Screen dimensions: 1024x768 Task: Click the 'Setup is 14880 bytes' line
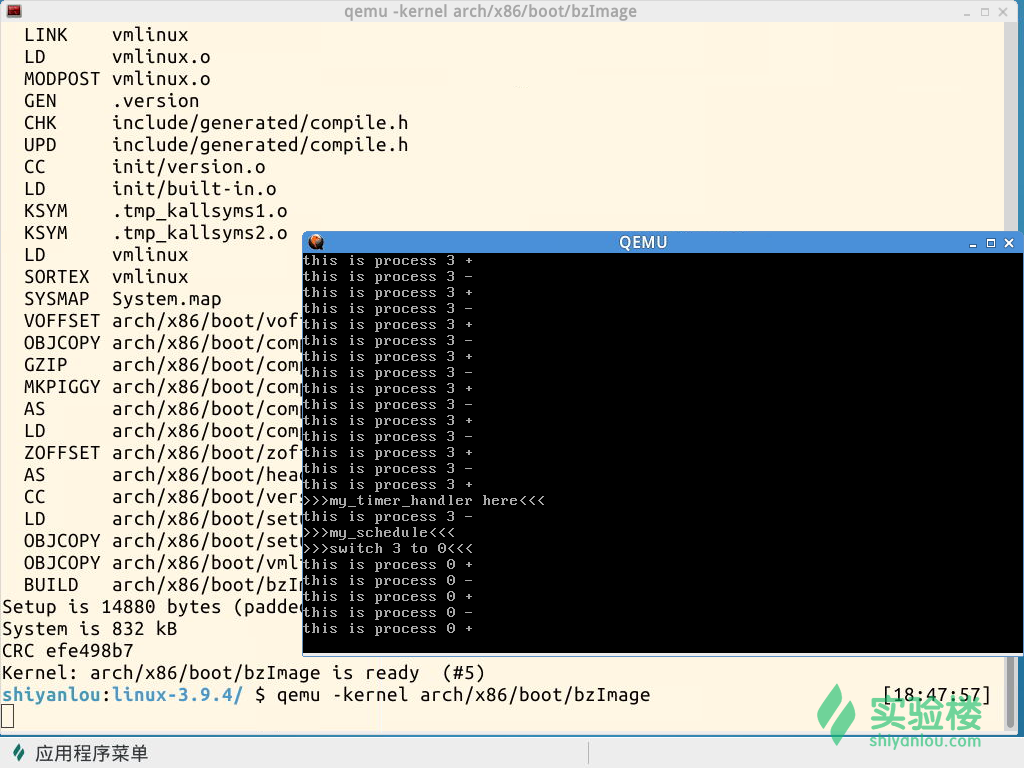152,607
